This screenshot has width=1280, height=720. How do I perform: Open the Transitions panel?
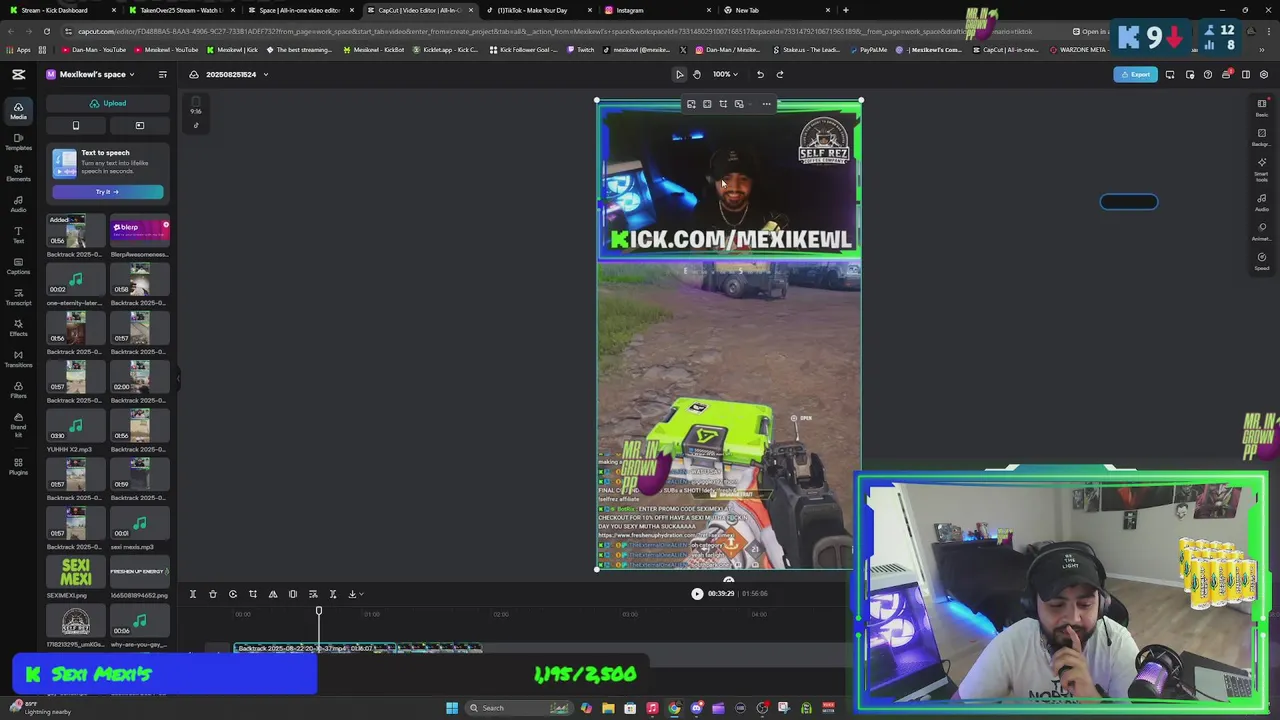tap(18, 359)
